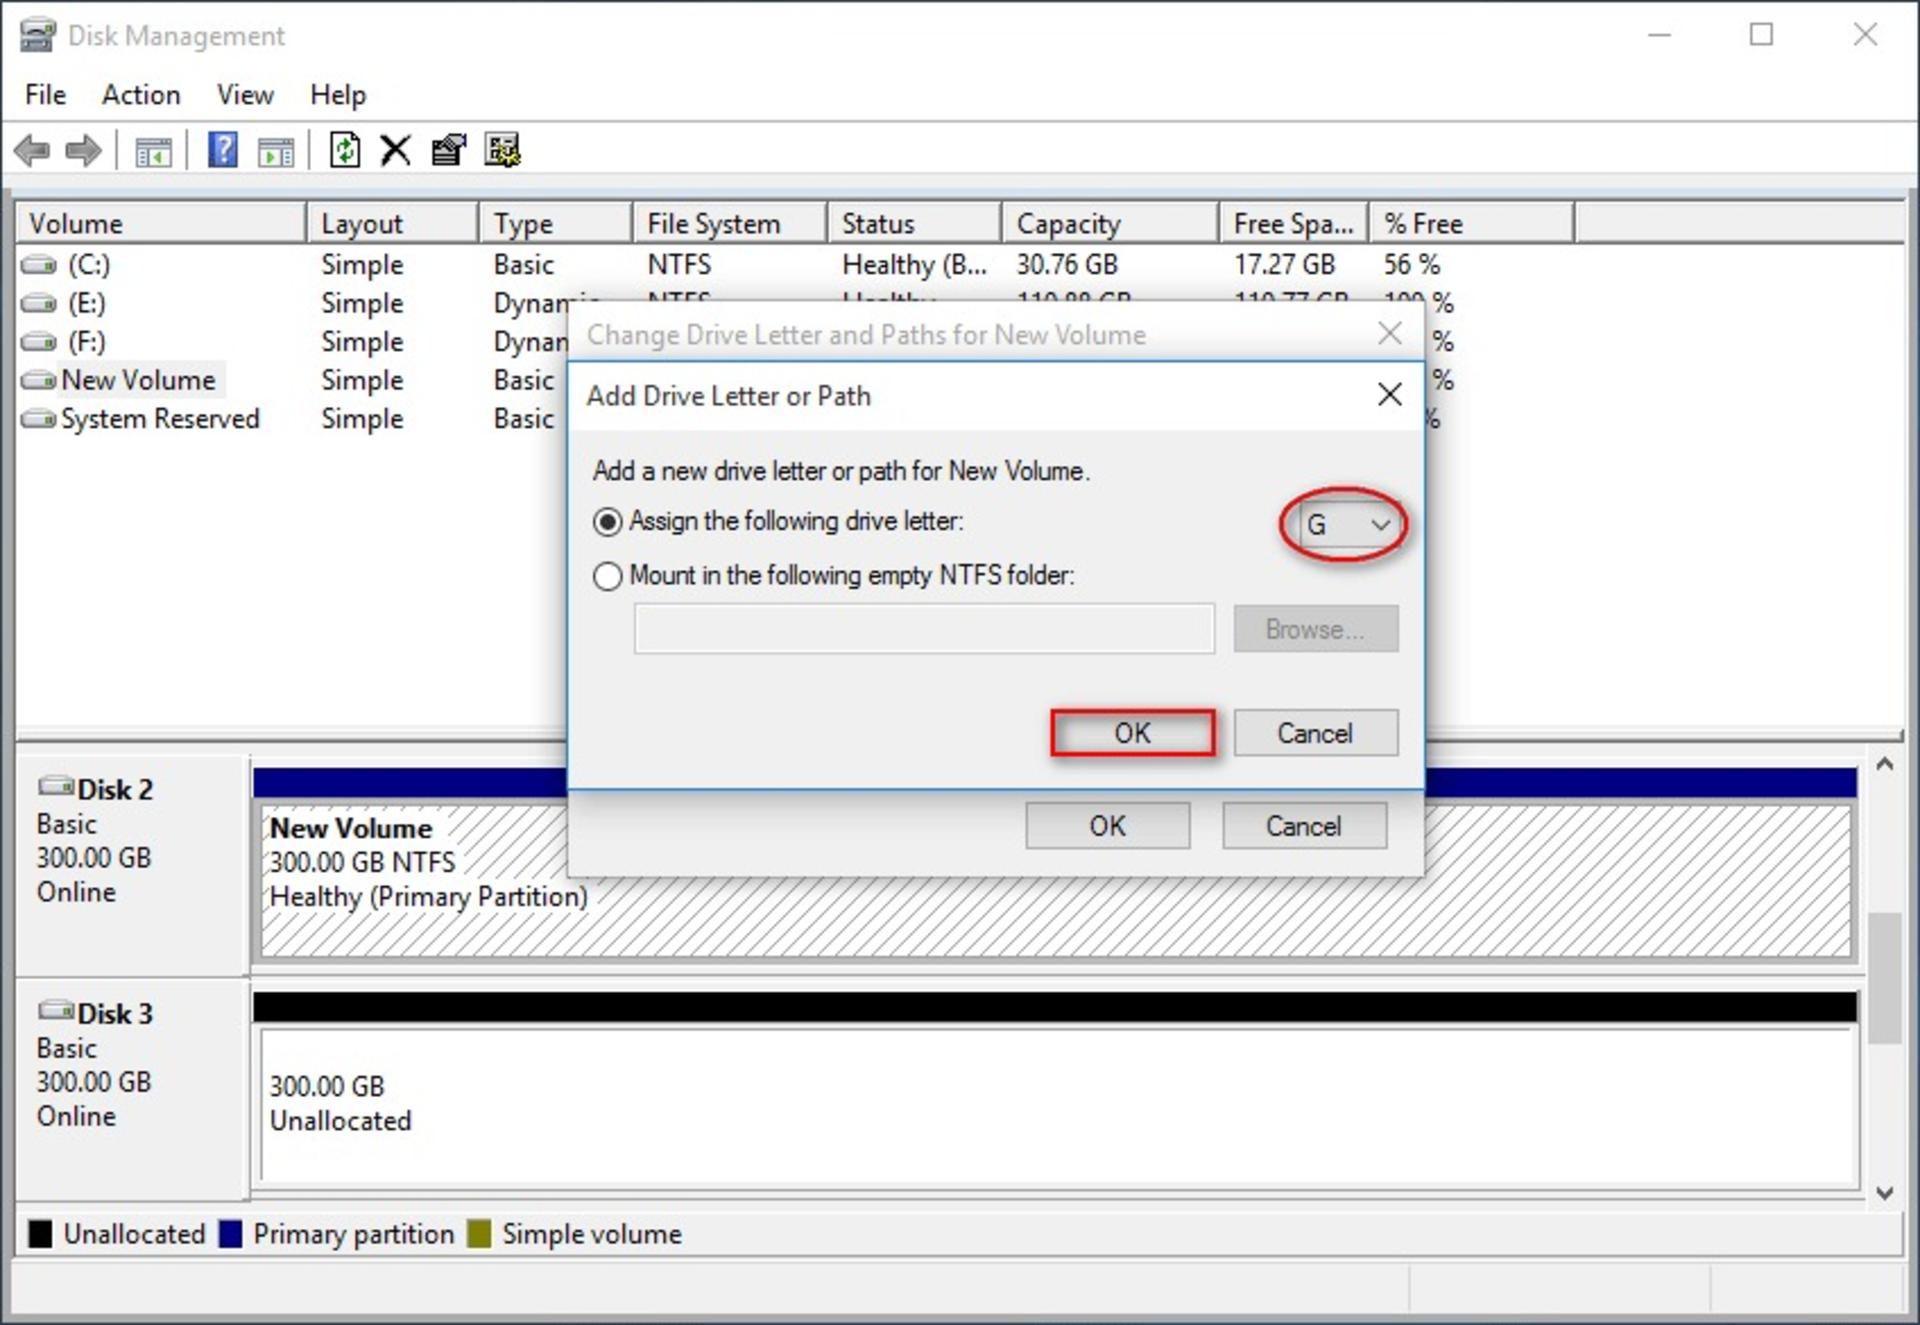Click the disk pane vertical scrollbar down arrow
1920x1325 pixels.
coord(1885,1193)
